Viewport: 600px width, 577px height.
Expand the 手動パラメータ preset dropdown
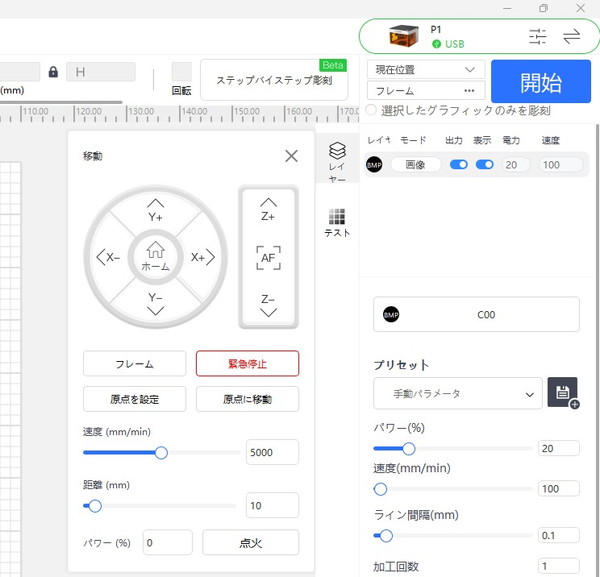coord(458,394)
